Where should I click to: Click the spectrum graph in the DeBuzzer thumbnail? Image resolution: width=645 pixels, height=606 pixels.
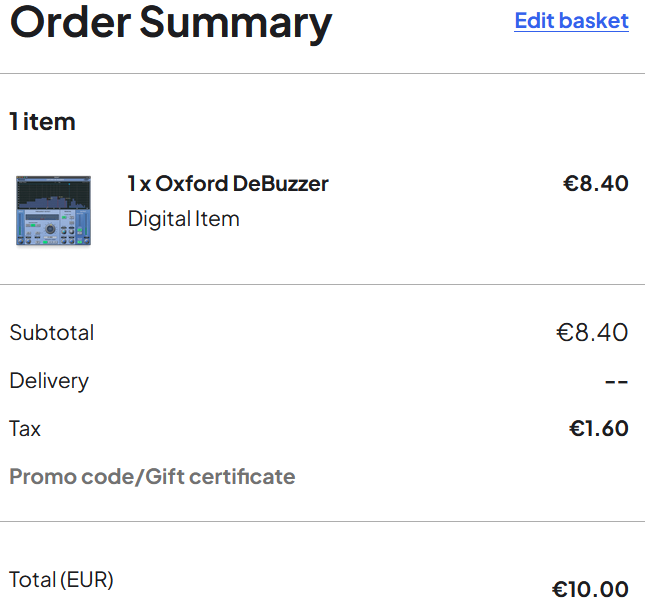tap(53, 193)
